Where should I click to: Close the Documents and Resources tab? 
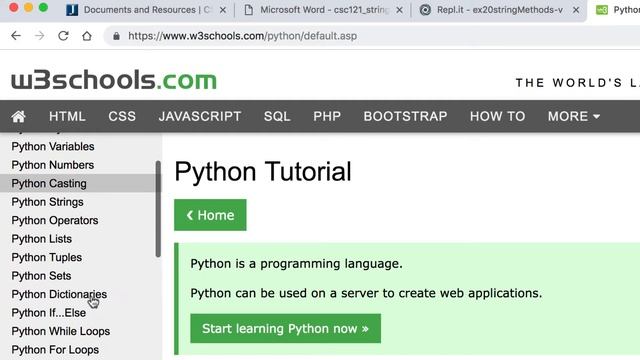[223, 10]
